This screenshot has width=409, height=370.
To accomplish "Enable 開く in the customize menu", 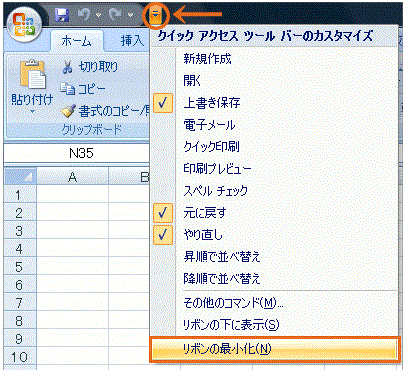I will 274,81.
